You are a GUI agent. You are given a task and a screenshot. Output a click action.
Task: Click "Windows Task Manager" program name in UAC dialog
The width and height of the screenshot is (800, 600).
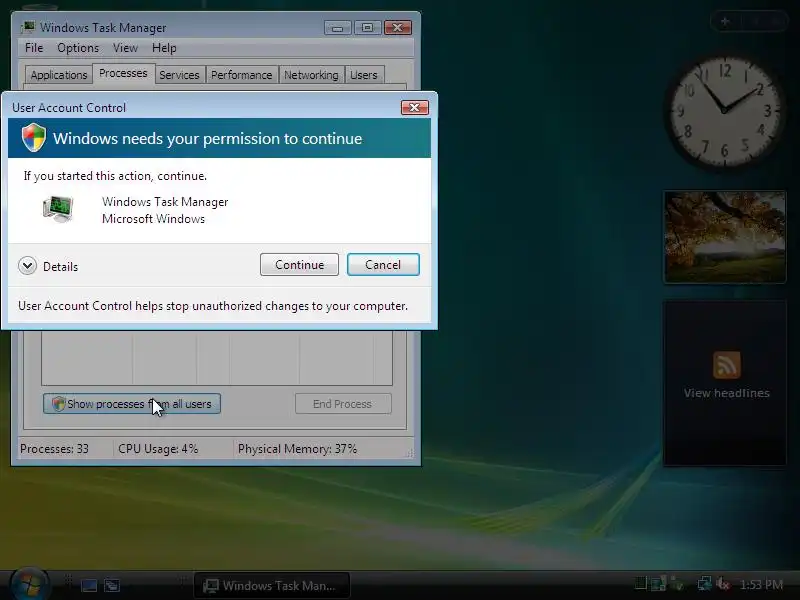pos(165,202)
